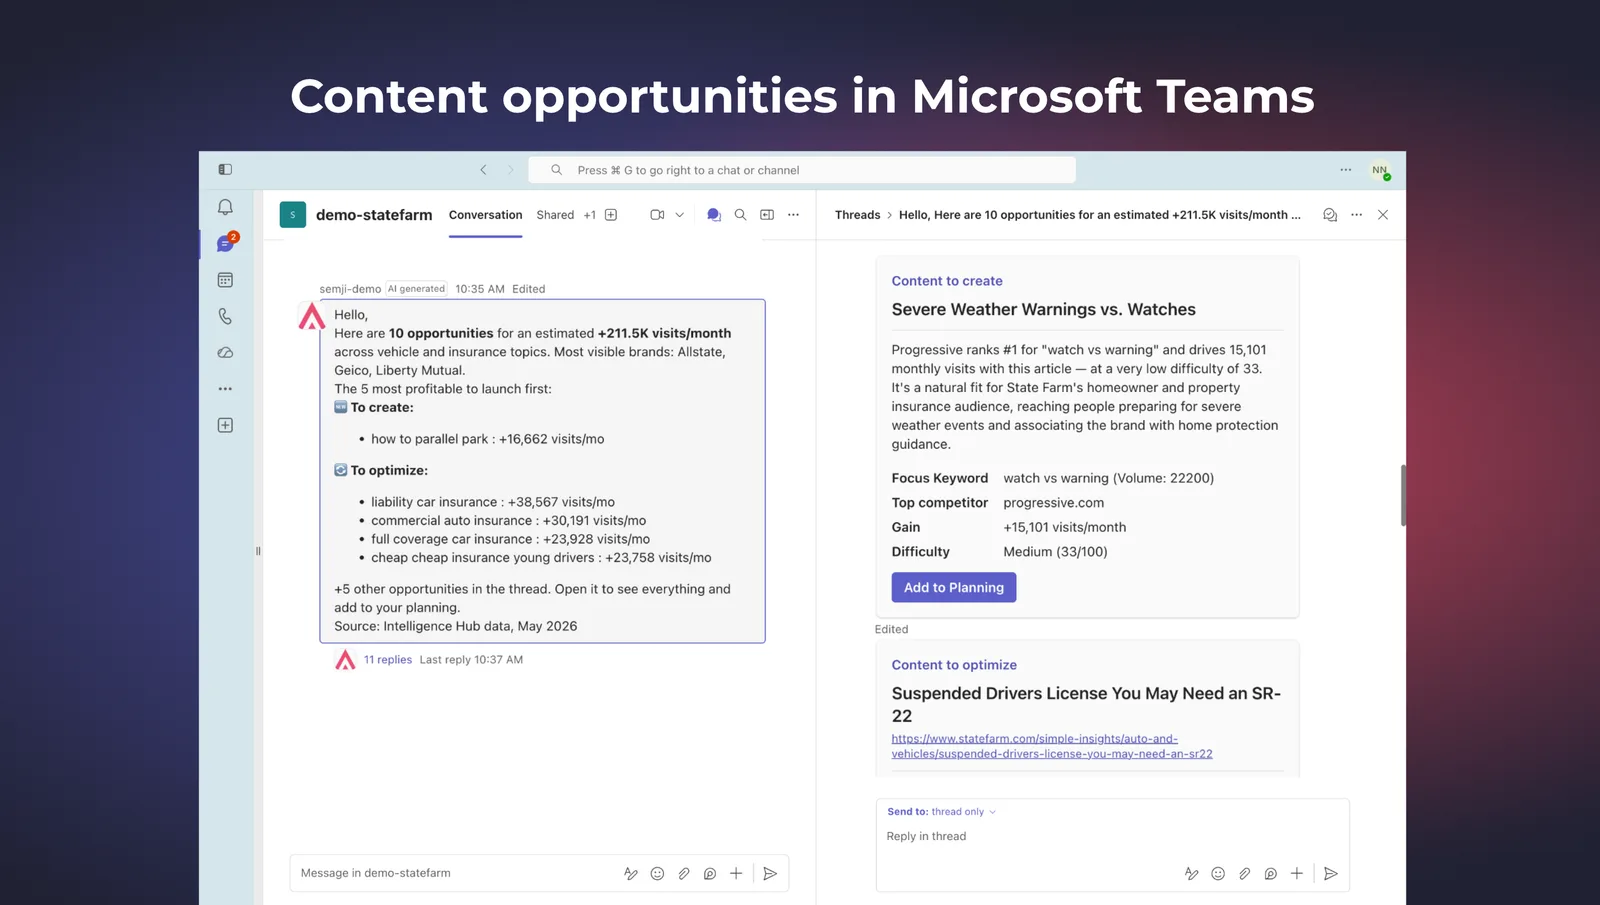Click the Reply in thread field
Screen dimensions: 1600x905
1112,837
